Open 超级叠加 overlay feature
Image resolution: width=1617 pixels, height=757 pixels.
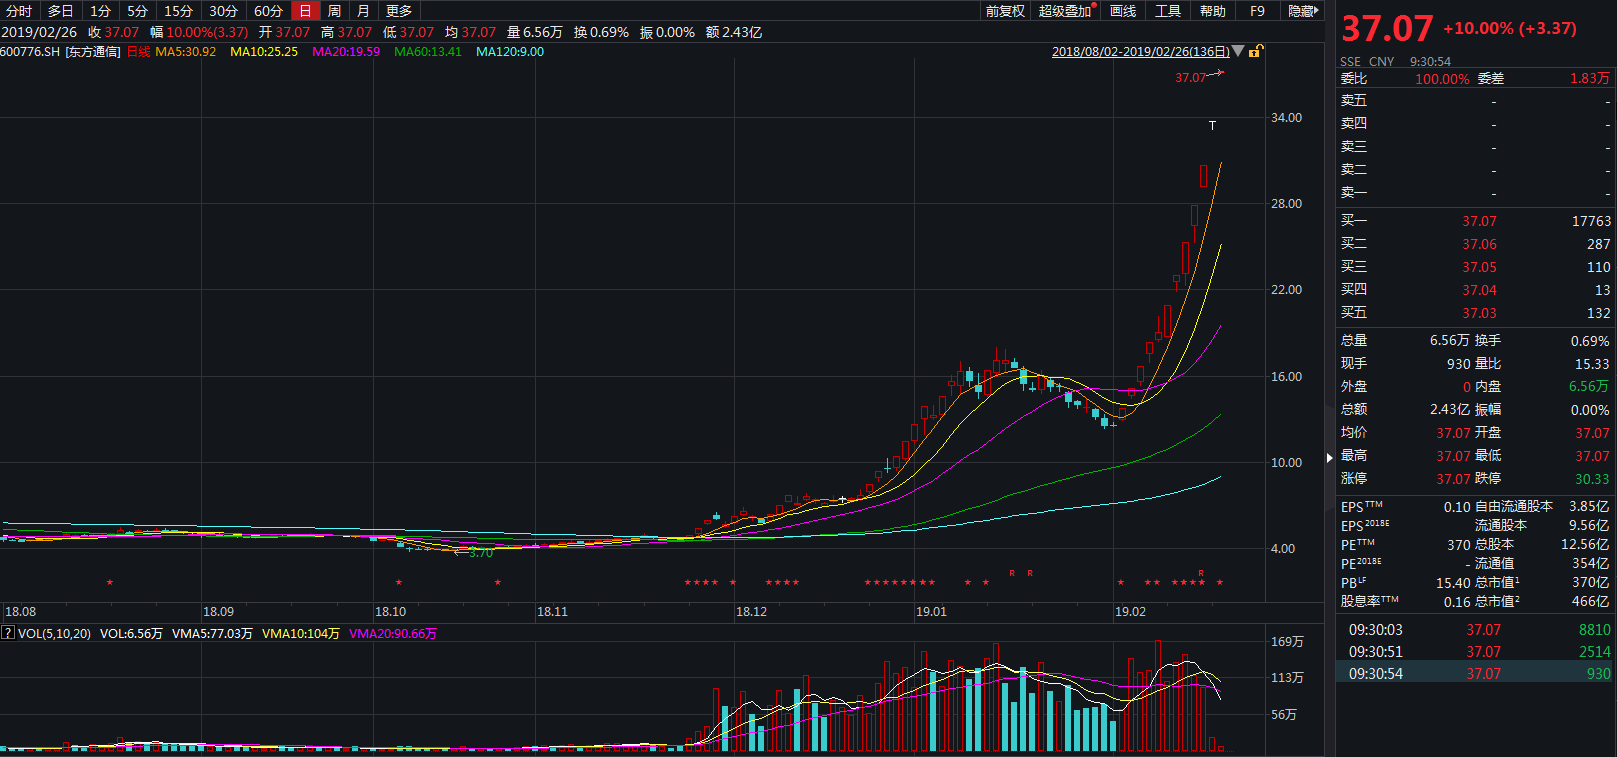[x=1066, y=11]
